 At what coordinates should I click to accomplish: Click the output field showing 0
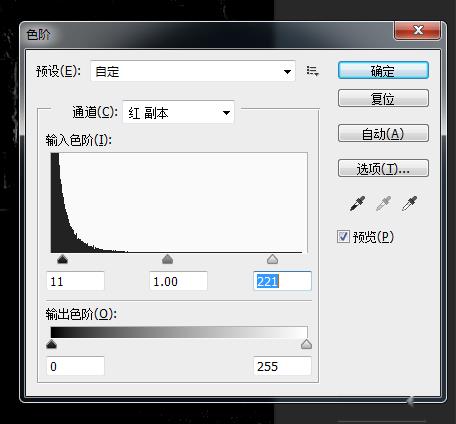[x=76, y=366]
